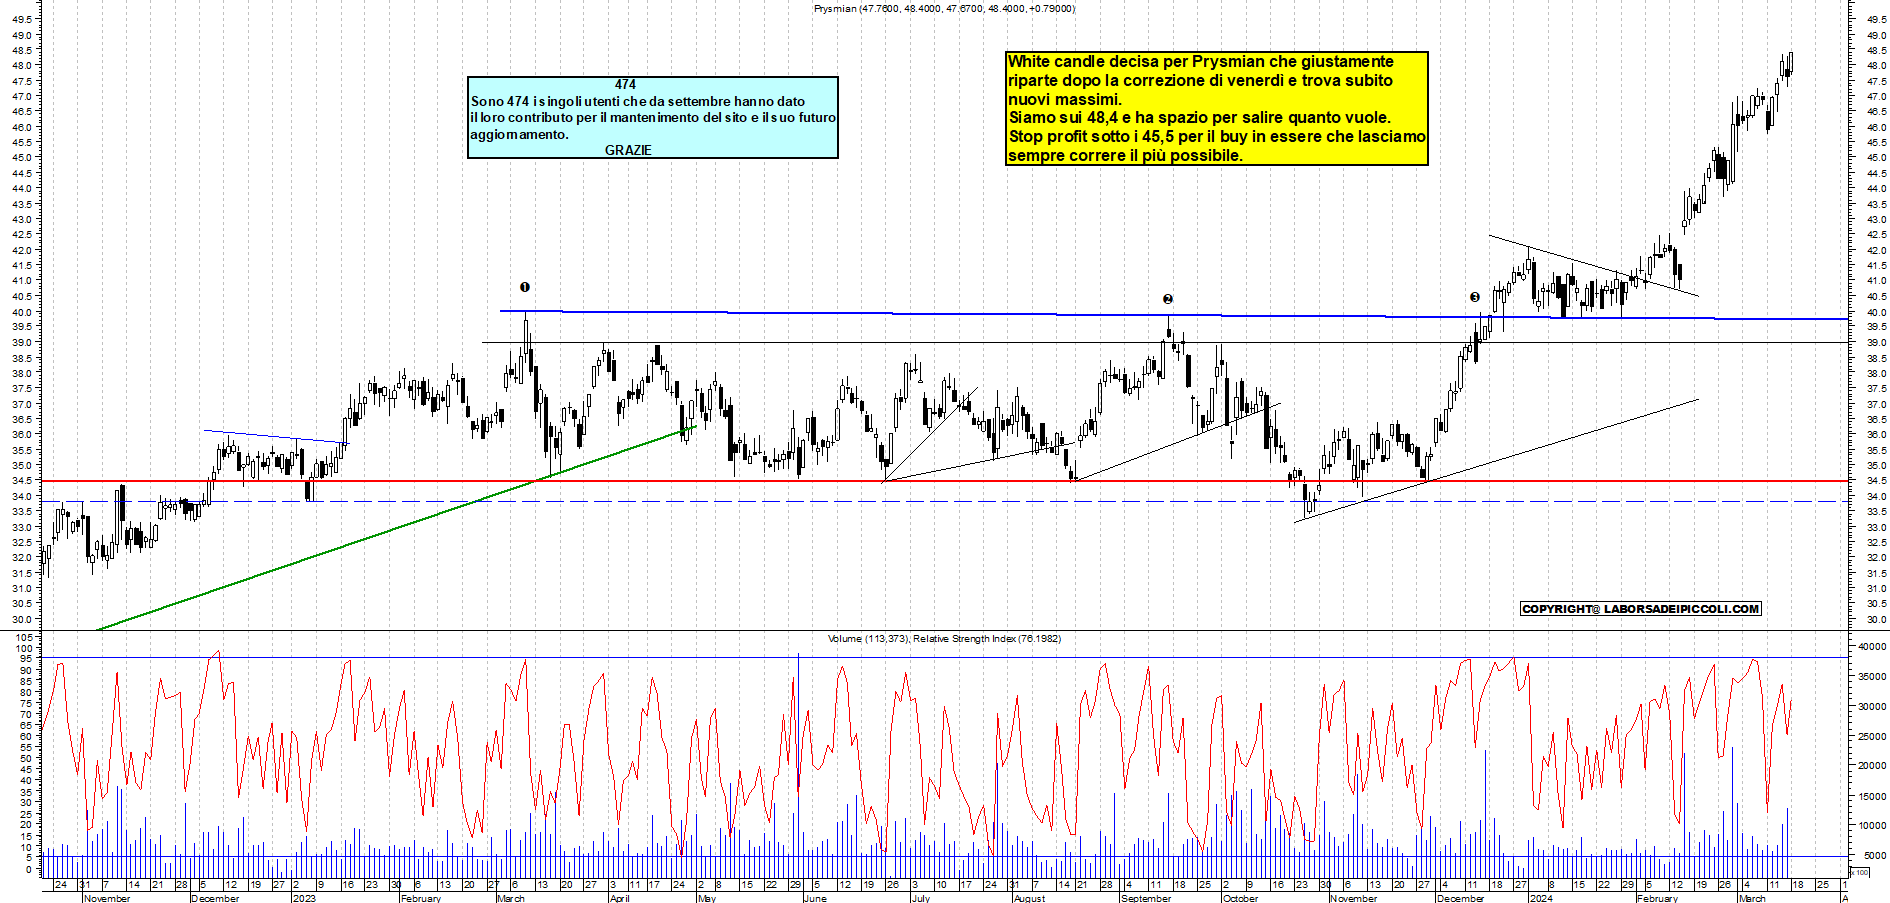Select the blue horizontal resistance line near 40

(1174, 315)
